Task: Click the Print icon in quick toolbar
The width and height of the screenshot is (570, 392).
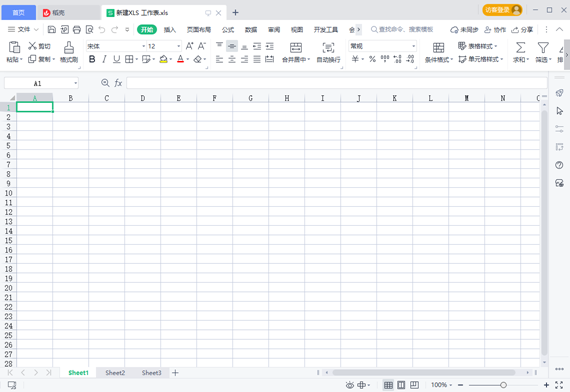Action: (77, 29)
